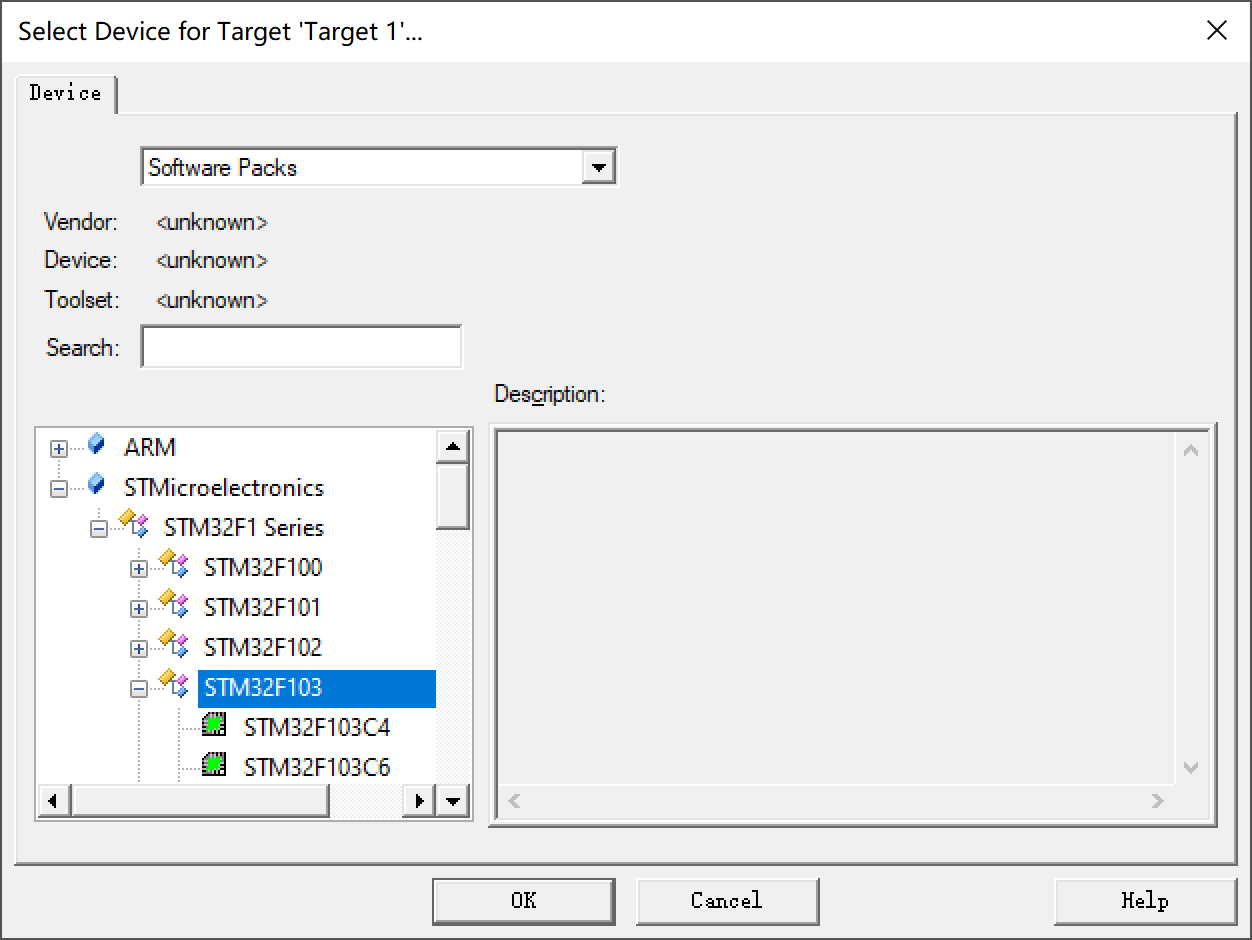Open the Software Packs dropdown

(598, 167)
